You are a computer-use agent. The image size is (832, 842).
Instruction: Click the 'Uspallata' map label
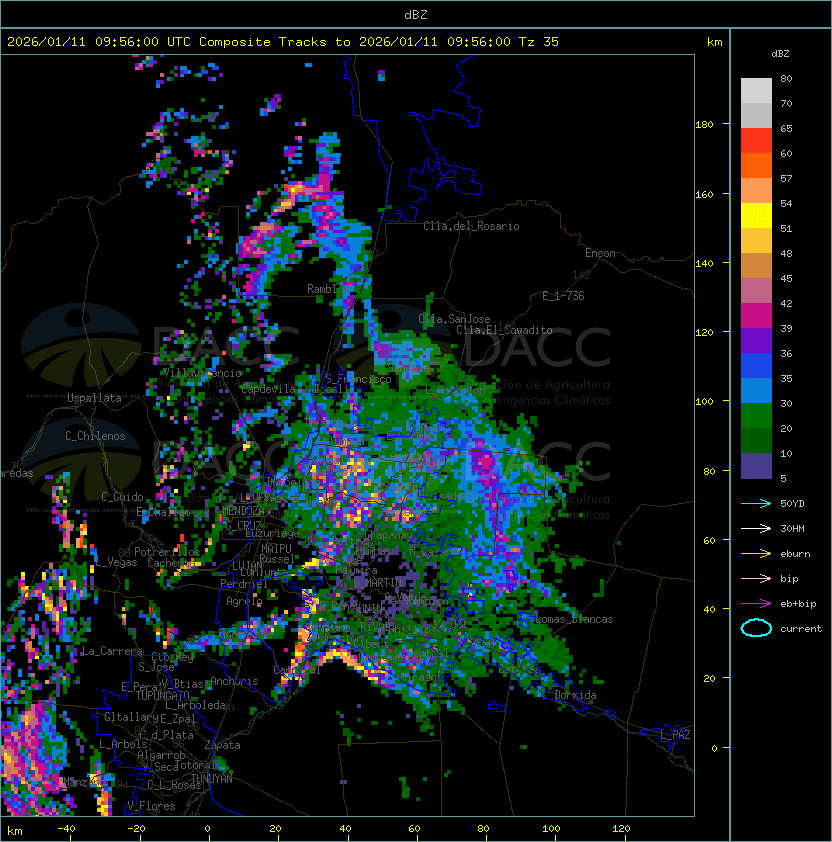94,398
